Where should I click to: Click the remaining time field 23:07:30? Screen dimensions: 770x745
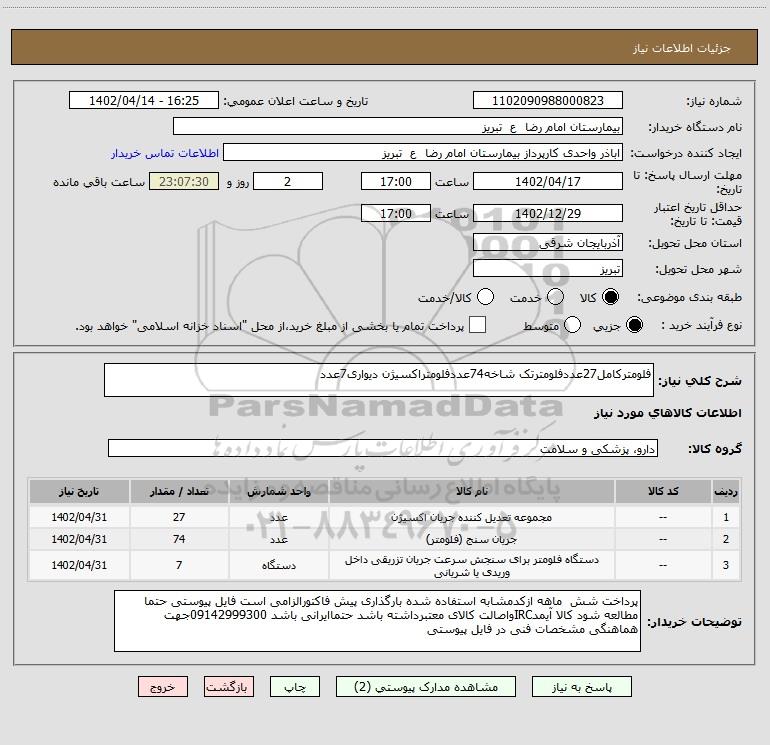click(184, 181)
